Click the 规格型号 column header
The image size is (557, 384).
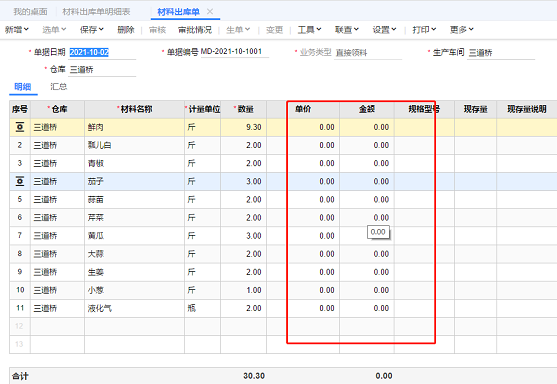click(x=424, y=109)
